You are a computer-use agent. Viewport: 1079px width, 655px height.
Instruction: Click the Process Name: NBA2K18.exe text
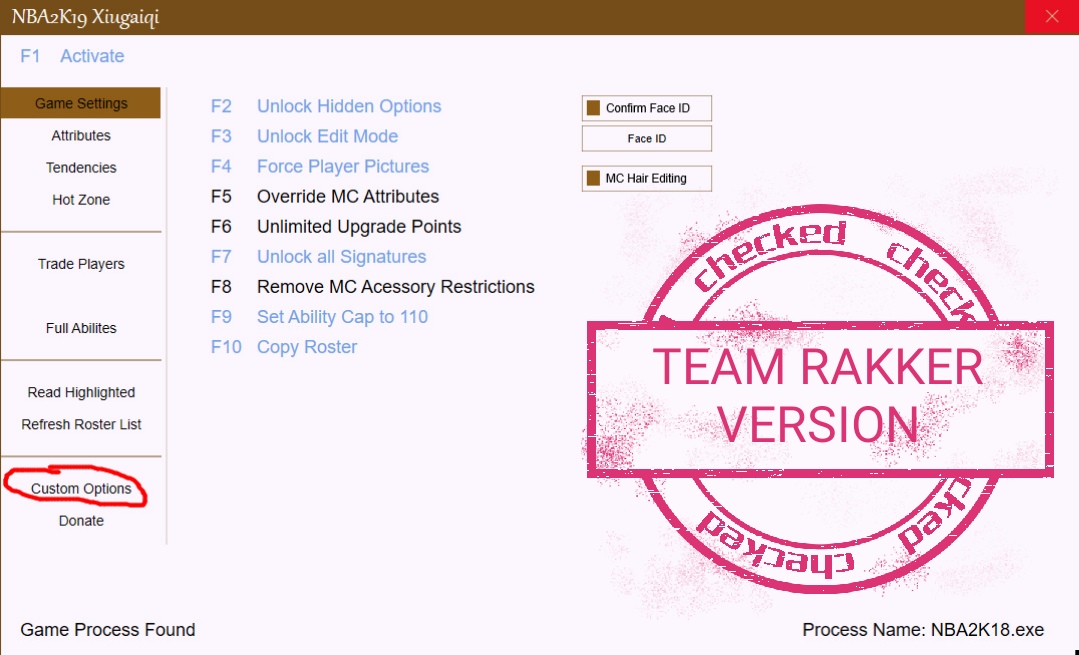click(923, 630)
